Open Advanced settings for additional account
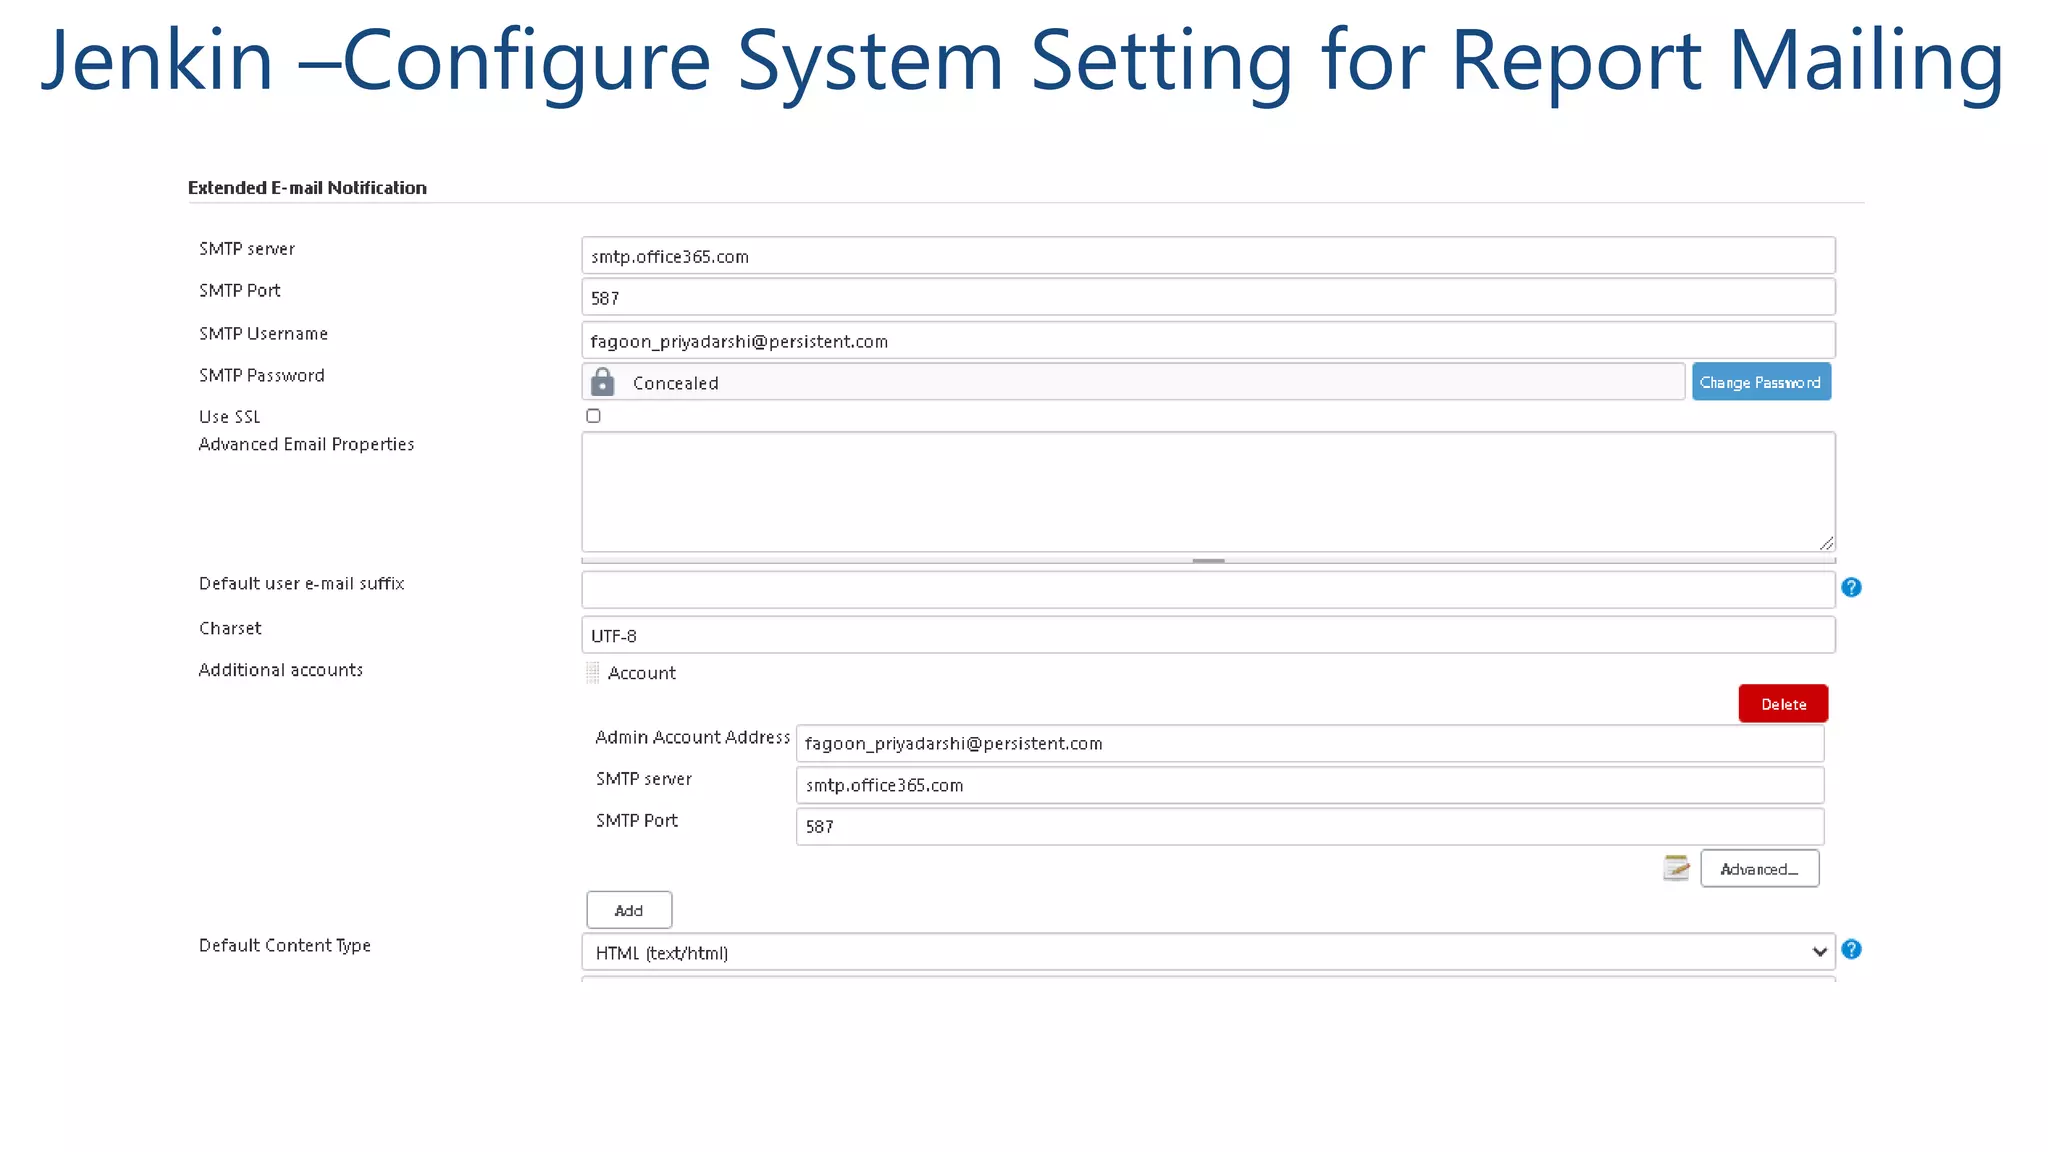2048x1152 pixels. [1759, 869]
